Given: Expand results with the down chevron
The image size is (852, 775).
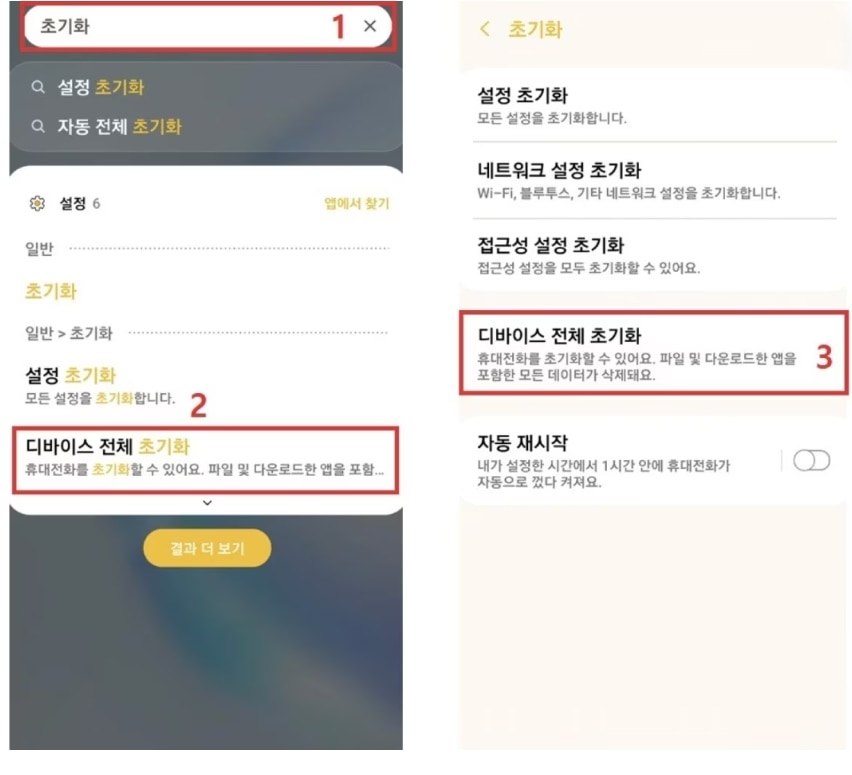Looking at the screenshot, I should click(x=207, y=503).
